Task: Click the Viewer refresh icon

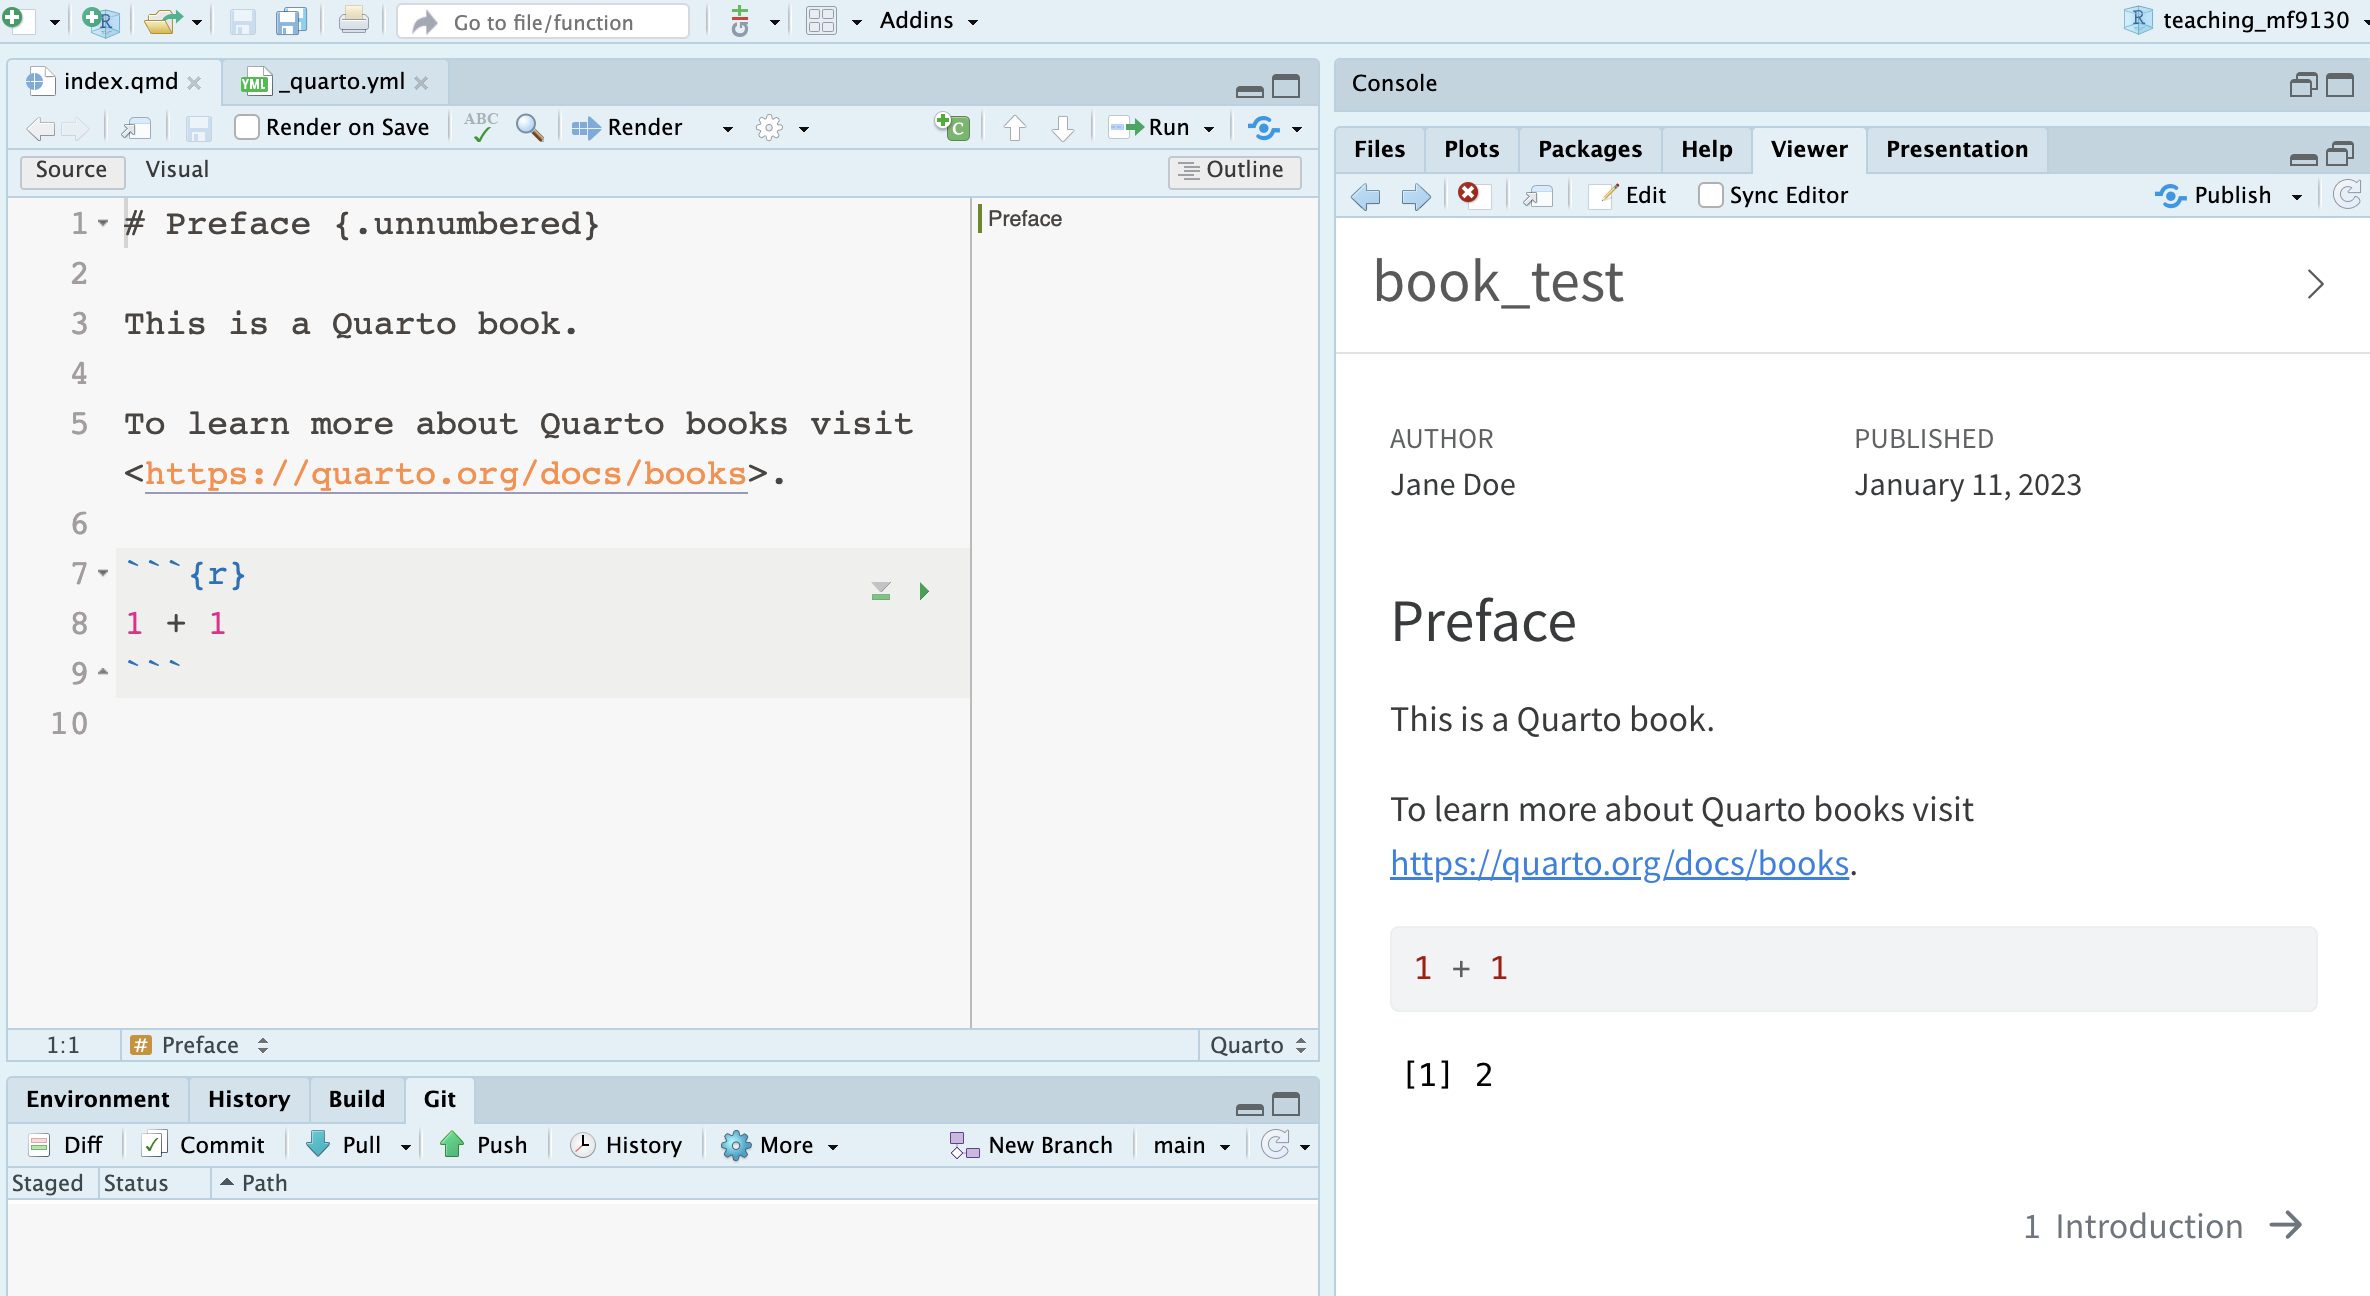Action: point(2347,195)
